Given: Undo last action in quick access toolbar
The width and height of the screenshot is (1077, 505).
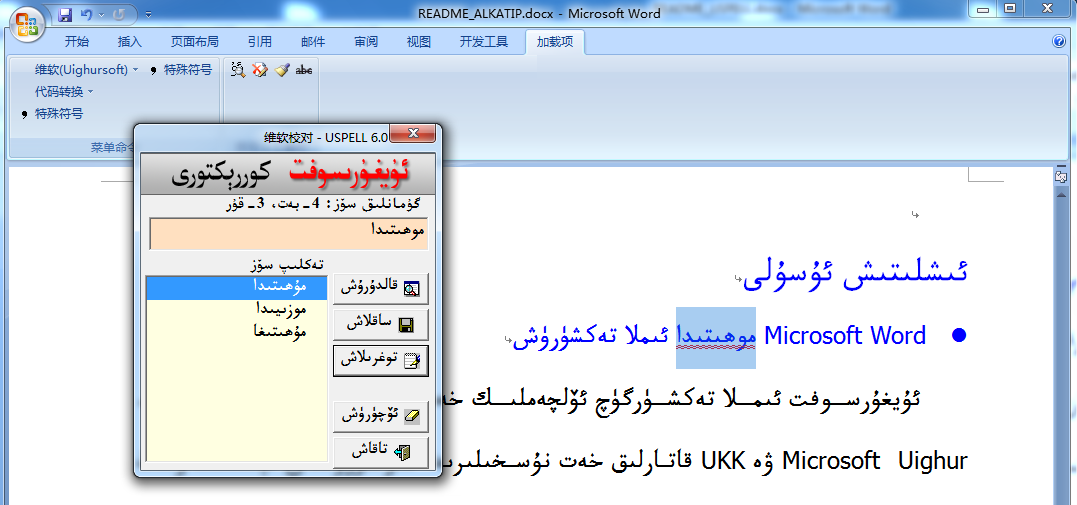Looking at the screenshot, I should 87,14.
